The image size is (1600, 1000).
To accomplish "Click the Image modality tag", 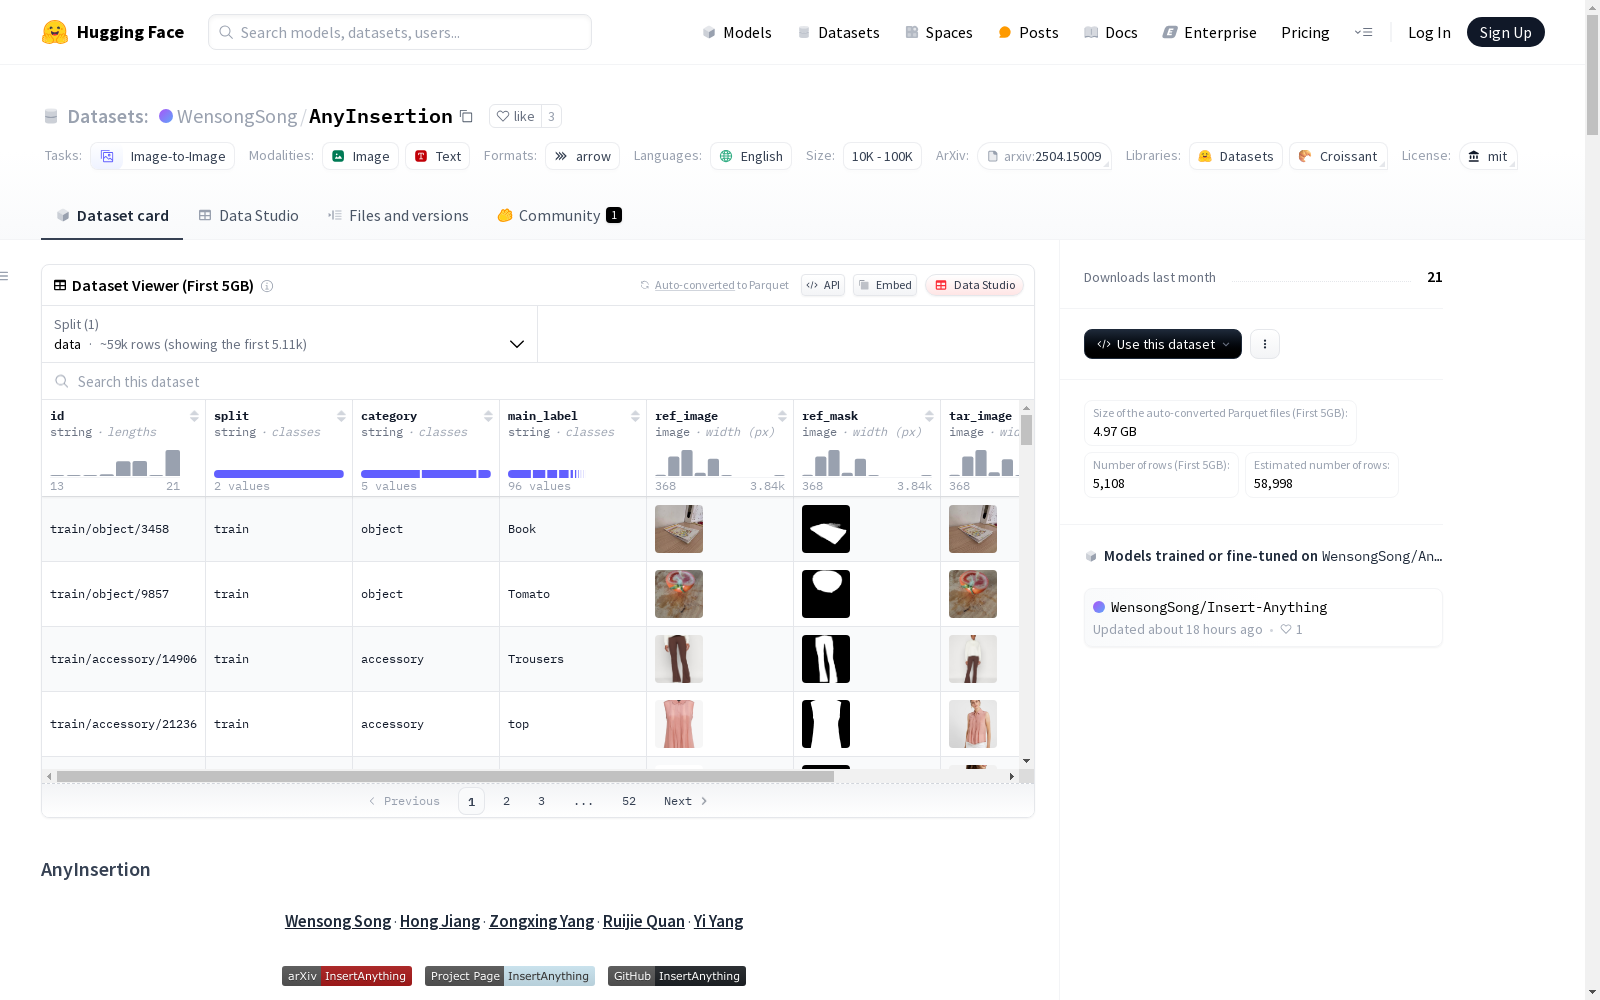I will pyautogui.click(x=360, y=156).
